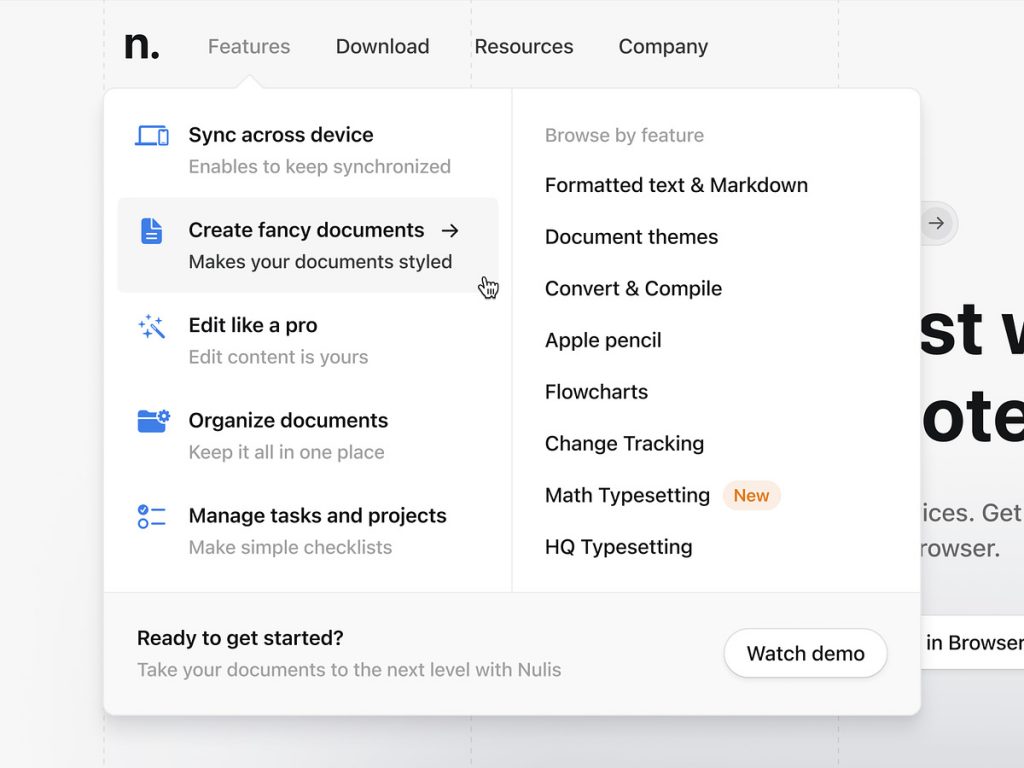Select the Flowcharts feature link
Screen dimensions: 1024x768
coord(596,391)
